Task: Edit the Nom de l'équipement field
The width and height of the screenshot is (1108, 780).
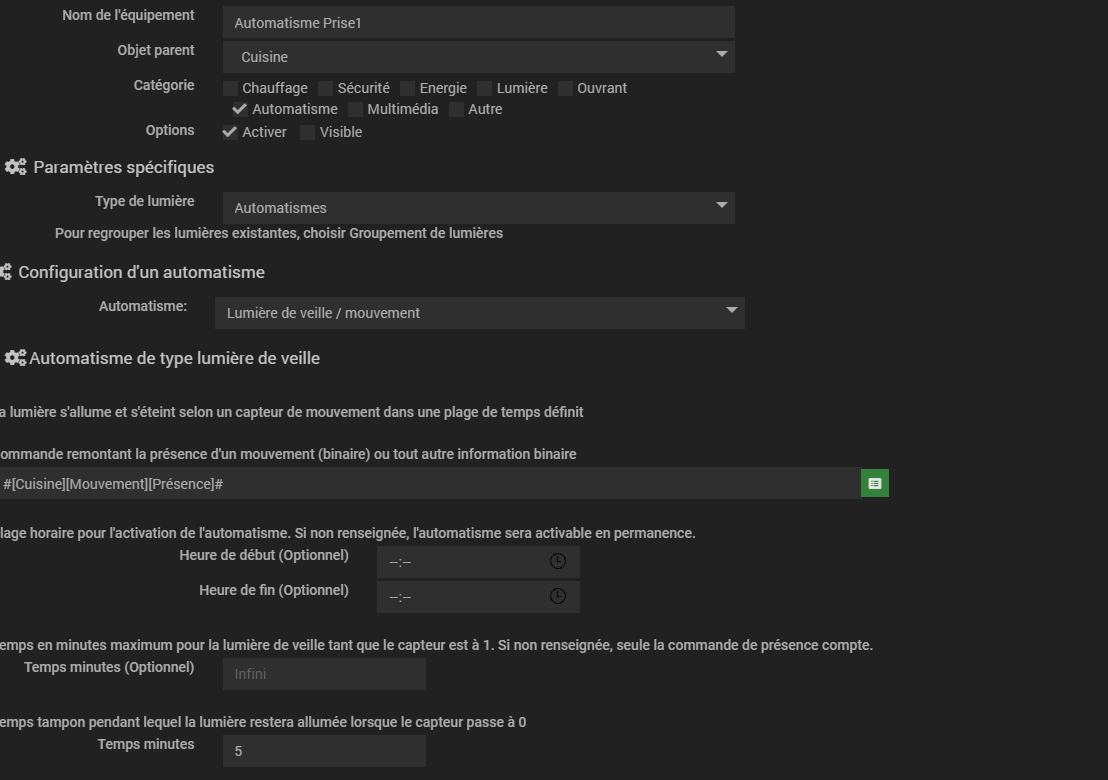Action: coord(479,22)
